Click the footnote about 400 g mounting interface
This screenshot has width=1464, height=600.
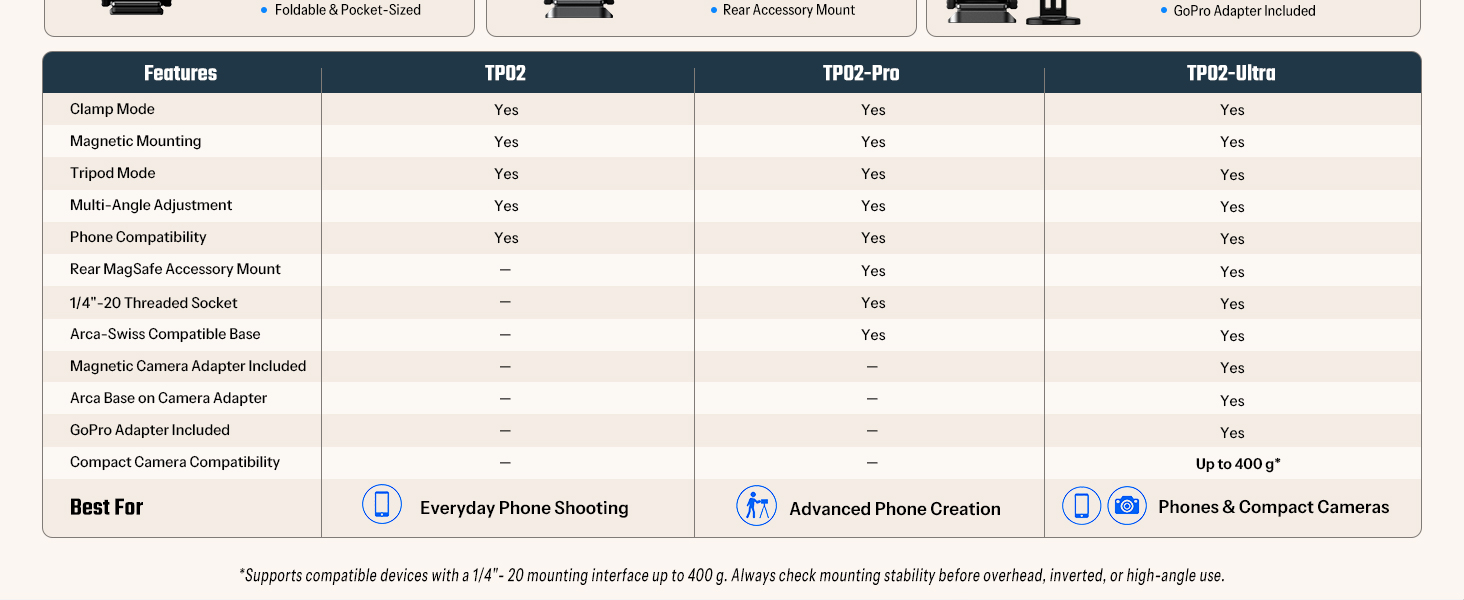point(732,575)
